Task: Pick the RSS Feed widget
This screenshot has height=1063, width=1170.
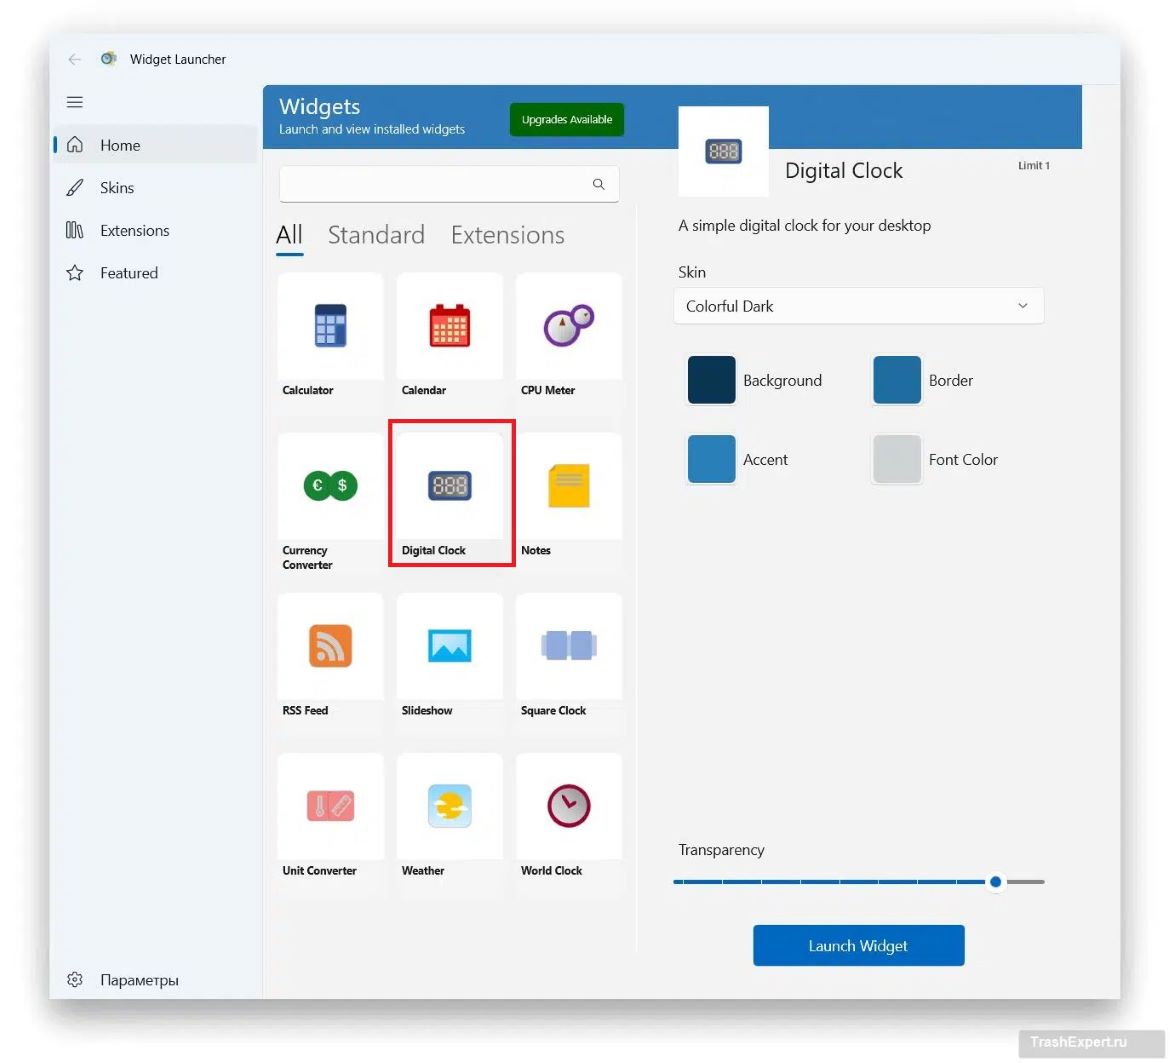Action: [x=330, y=646]
